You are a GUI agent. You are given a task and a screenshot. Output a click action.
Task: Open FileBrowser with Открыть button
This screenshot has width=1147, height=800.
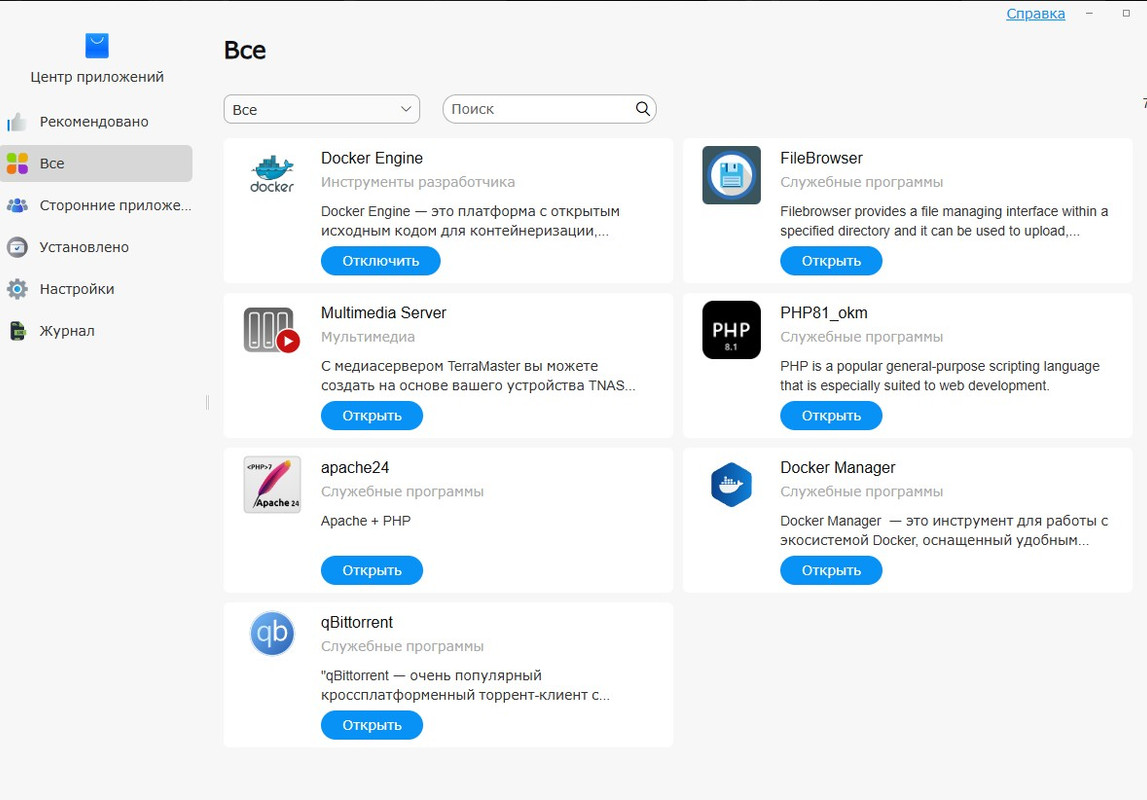click(831, 261)
